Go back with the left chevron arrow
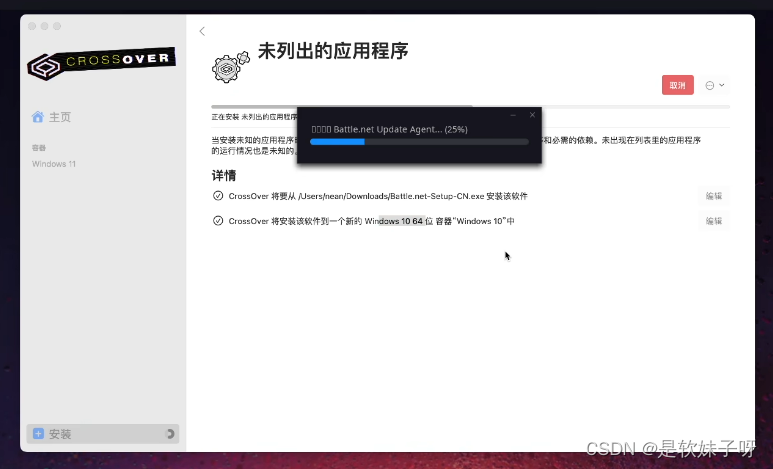 point(202,32)
